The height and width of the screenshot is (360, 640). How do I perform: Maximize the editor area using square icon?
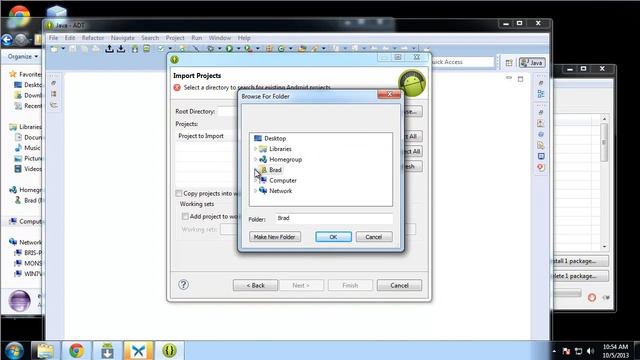coord(520,79)
